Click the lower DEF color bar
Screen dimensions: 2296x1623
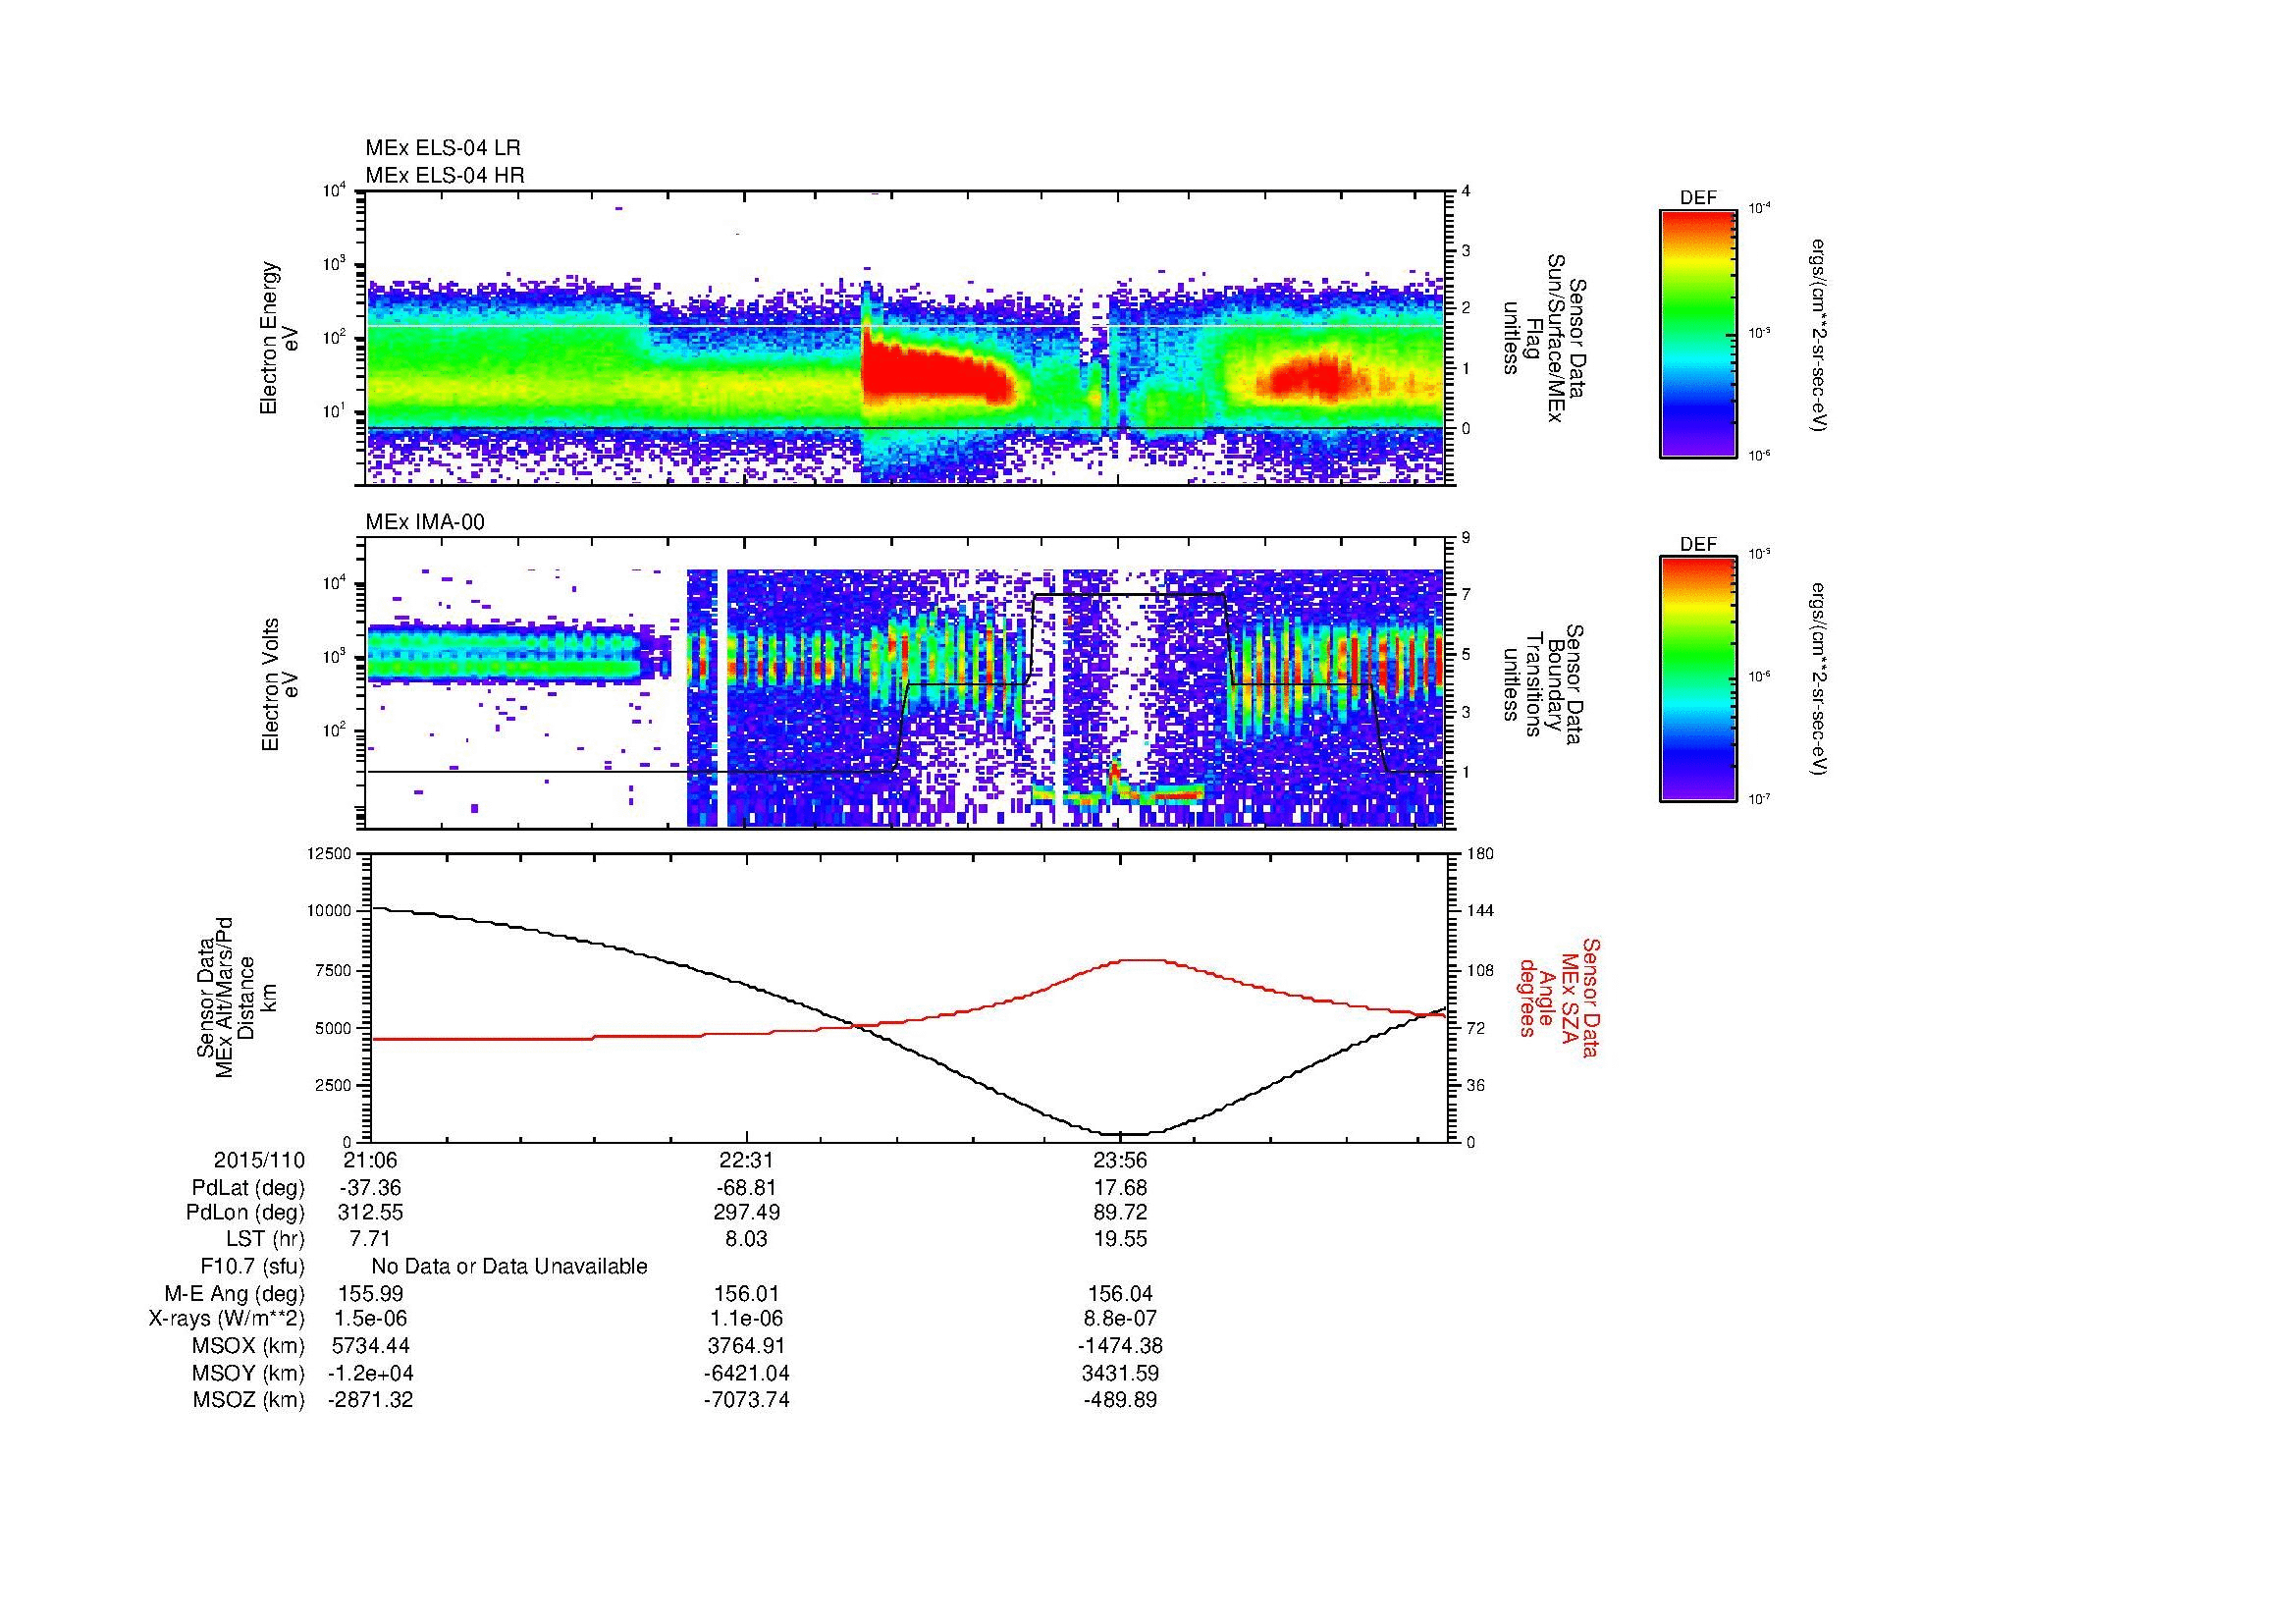point(1698,679)
